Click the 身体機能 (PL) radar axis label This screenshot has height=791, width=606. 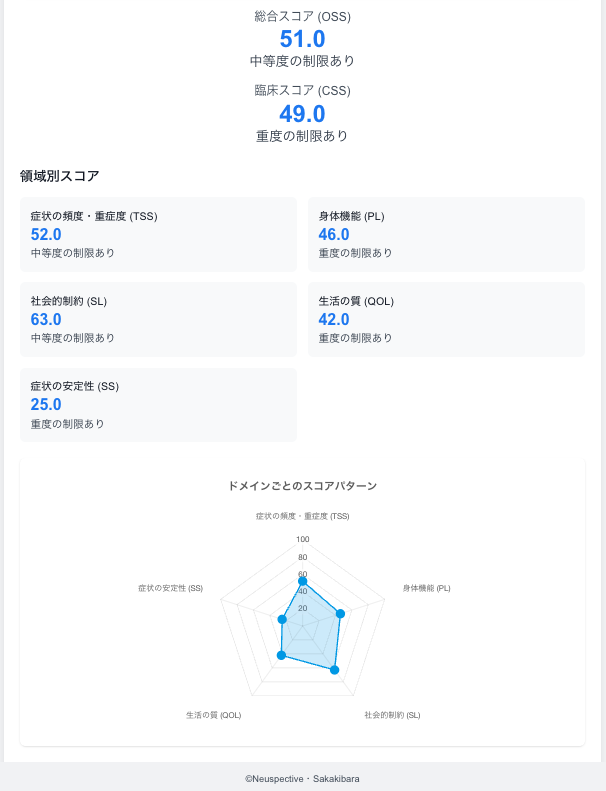pyautogui.click(x=426, y=588)
